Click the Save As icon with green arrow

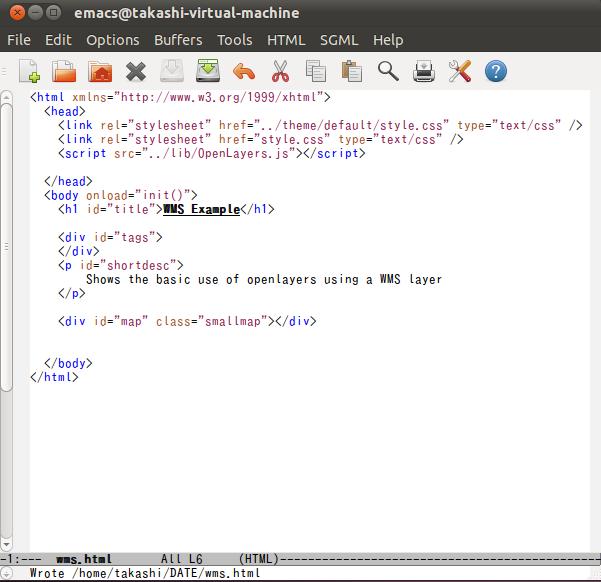pos(208,71)
